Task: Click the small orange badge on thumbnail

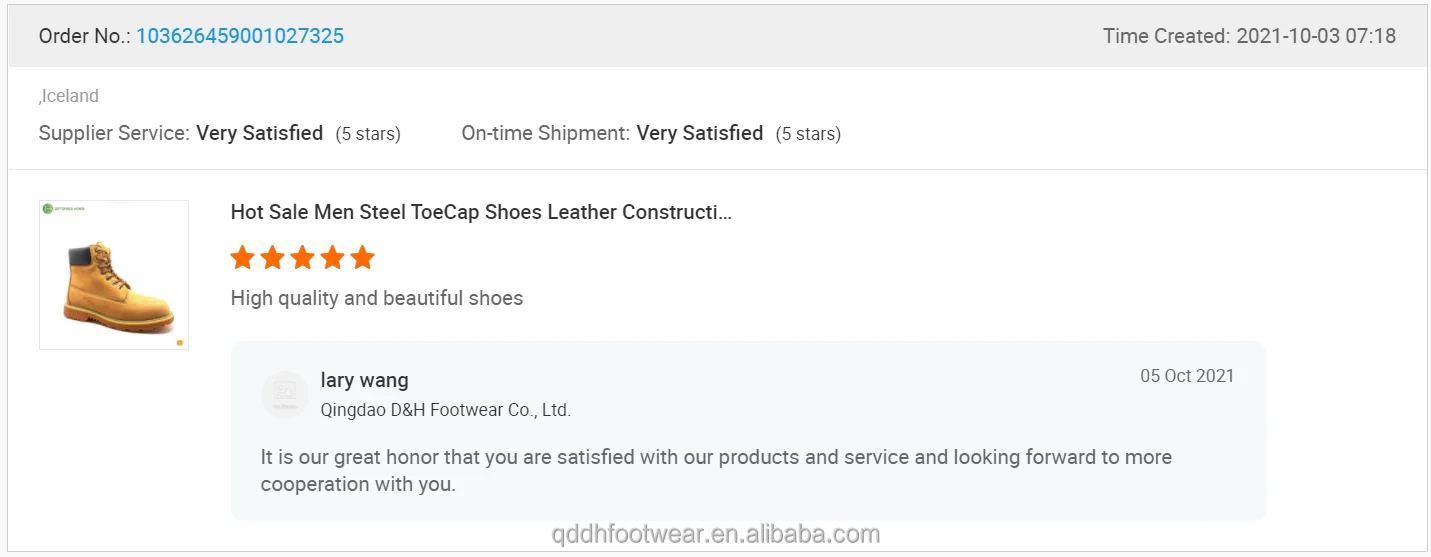Action: coord(180,342)
